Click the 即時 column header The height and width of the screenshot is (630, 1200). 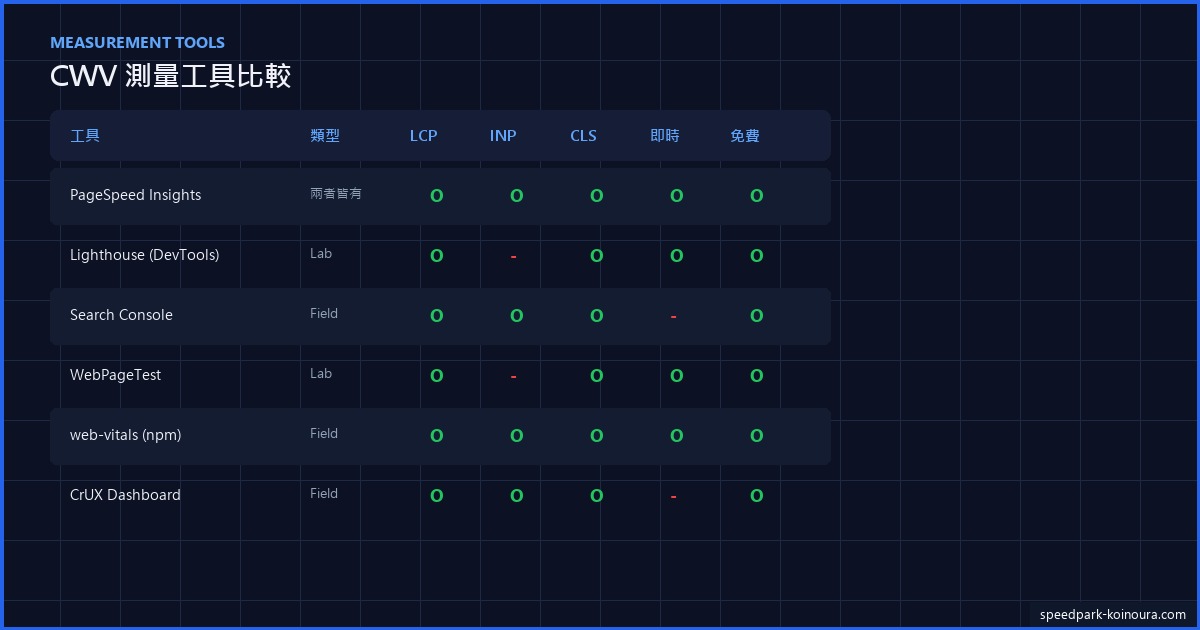tap(665, 135)
